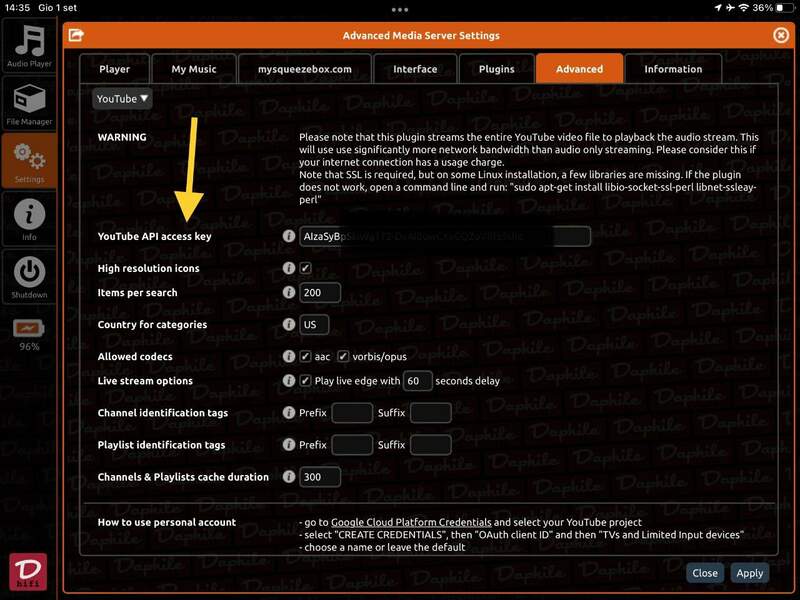The height and width of the screenshot is (600, 800).
Task: Apply the server settings changes
Action: [750, 573]
